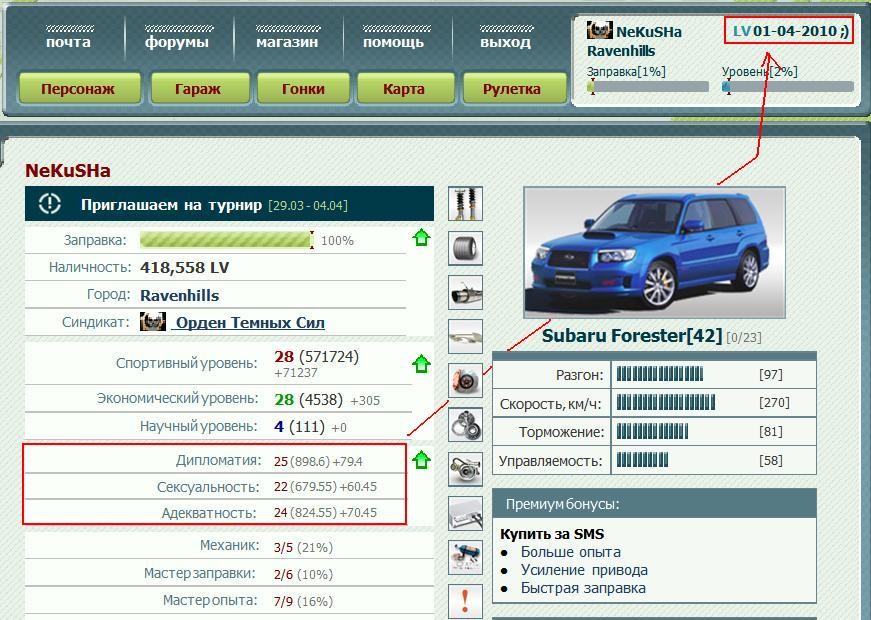Click green up arrow next to Заправка
871x620 pixels.
[422, 238]
